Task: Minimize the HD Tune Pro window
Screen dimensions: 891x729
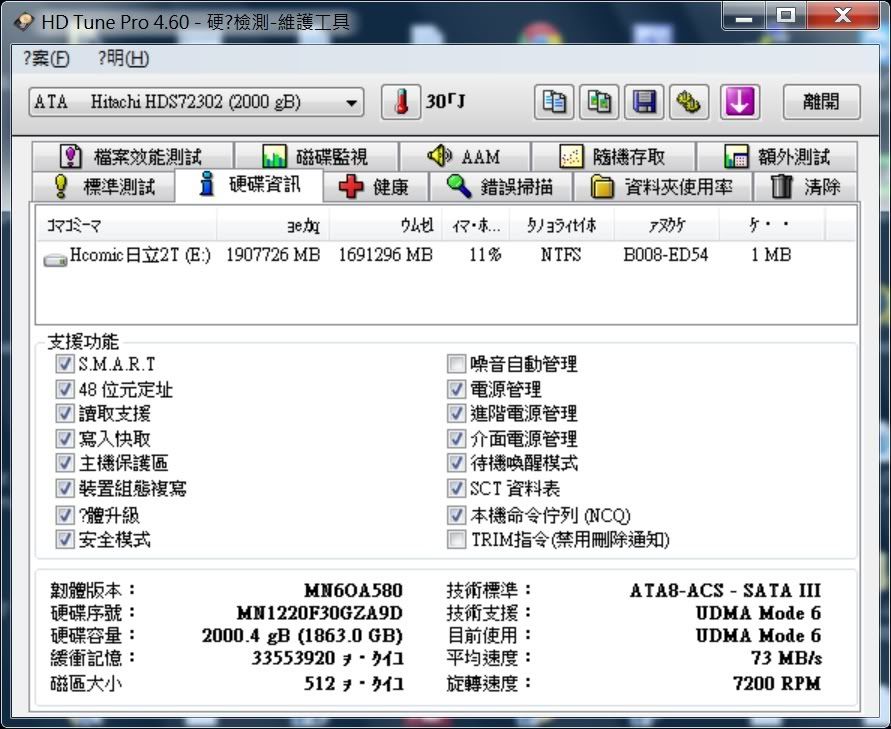Action: [x=744, y=16]
